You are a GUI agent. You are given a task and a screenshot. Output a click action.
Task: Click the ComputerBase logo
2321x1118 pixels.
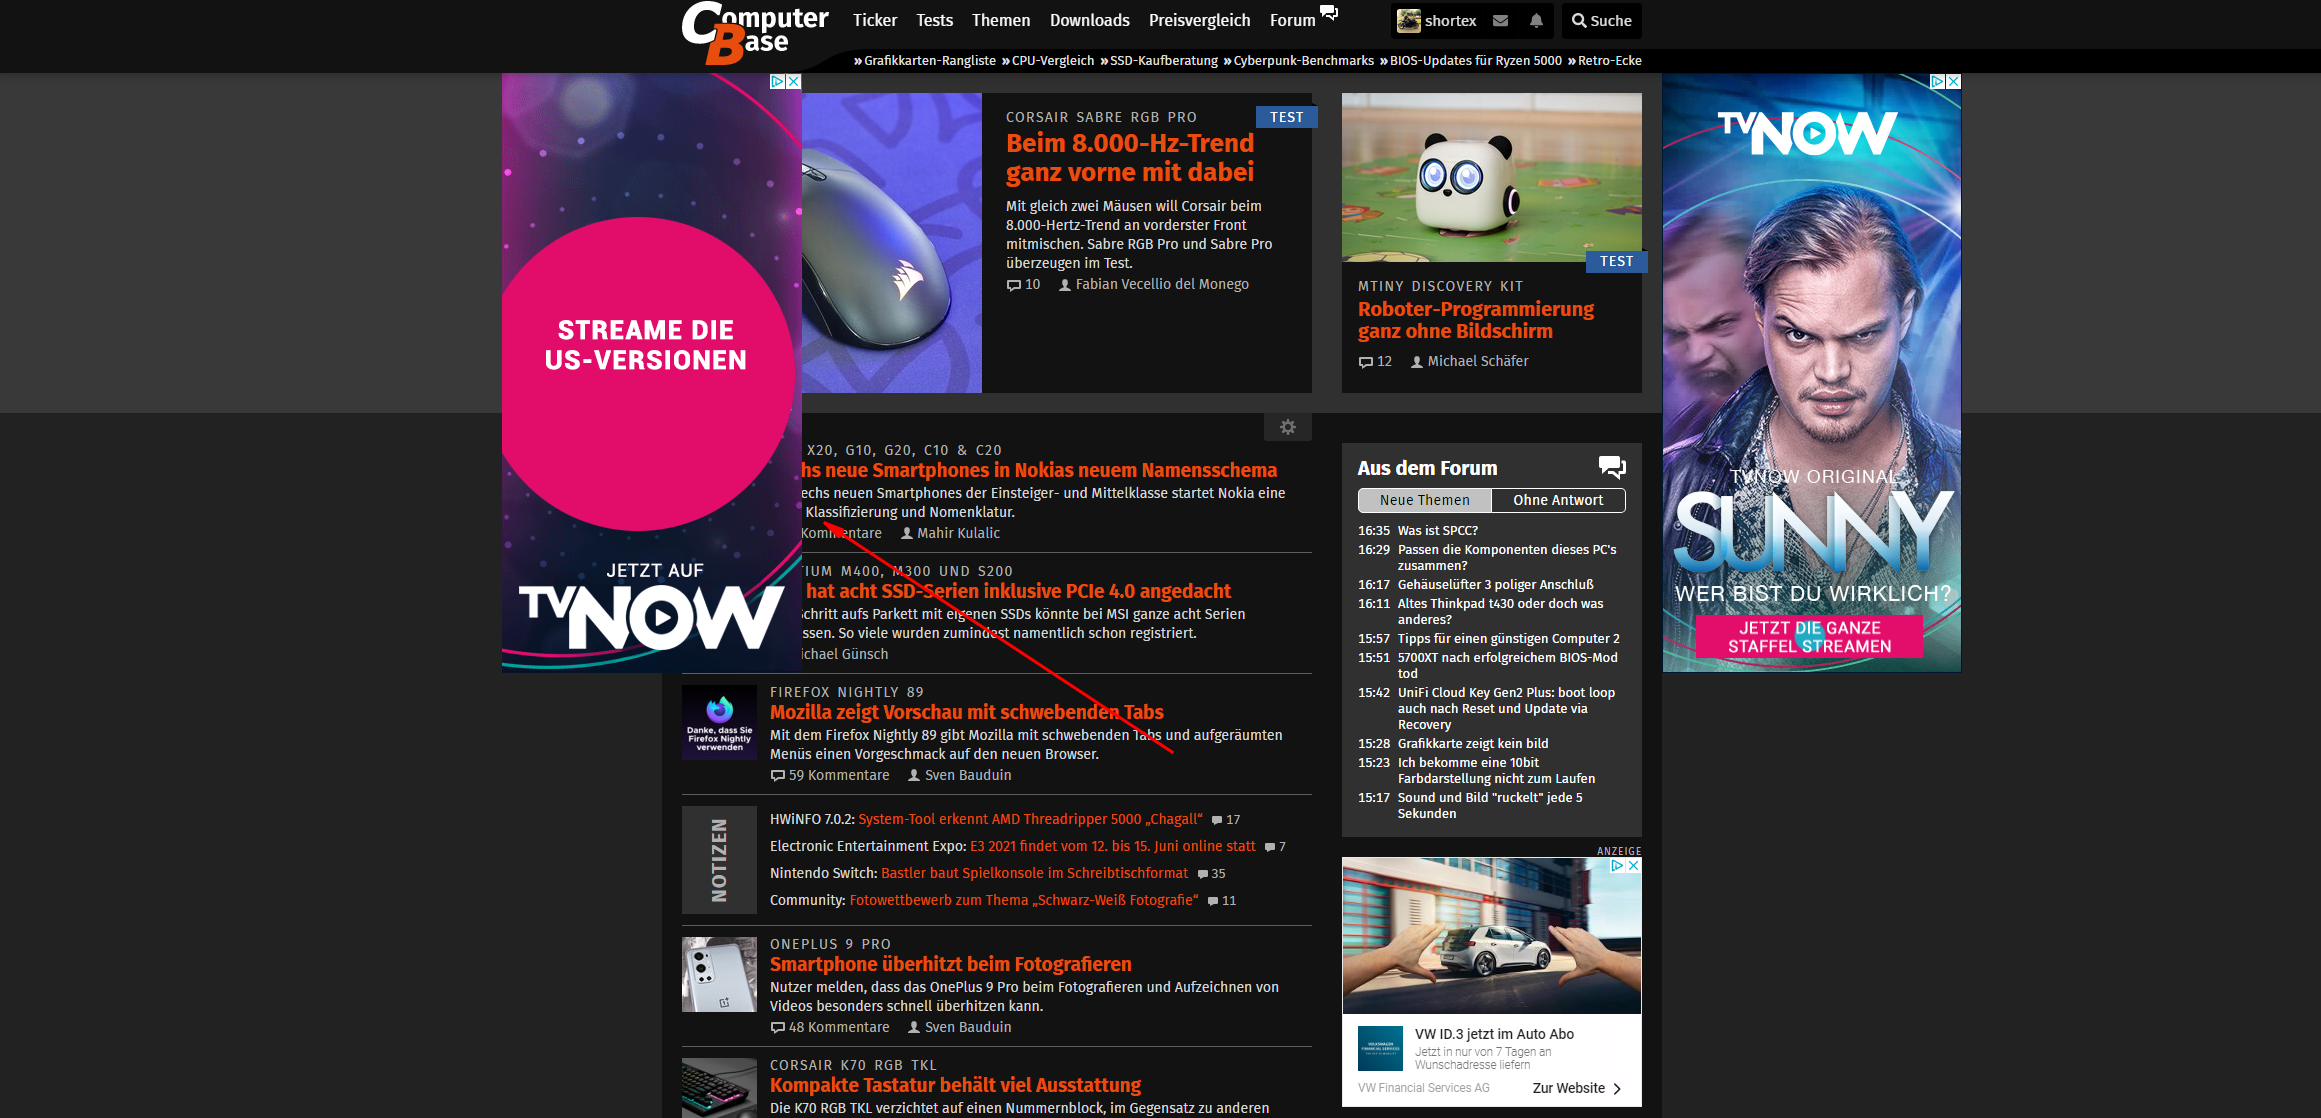click(754, 33)
